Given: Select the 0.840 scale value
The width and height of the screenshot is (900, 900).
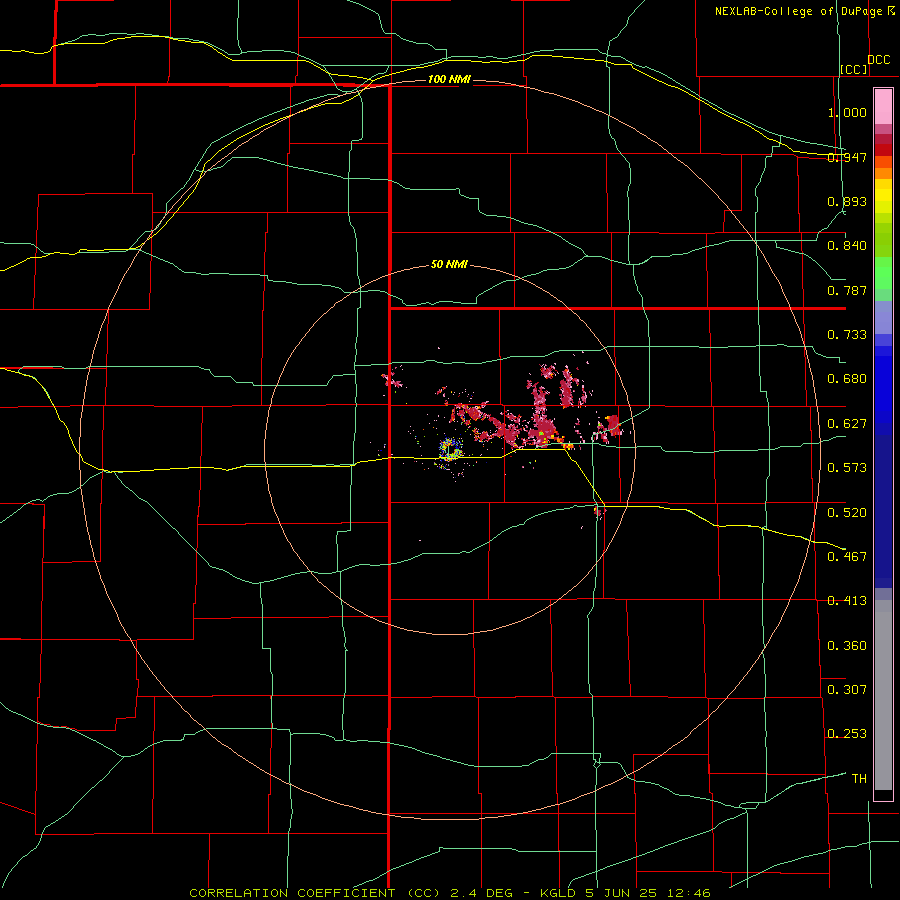Looking at the screenshot, I should click(847, 246).
